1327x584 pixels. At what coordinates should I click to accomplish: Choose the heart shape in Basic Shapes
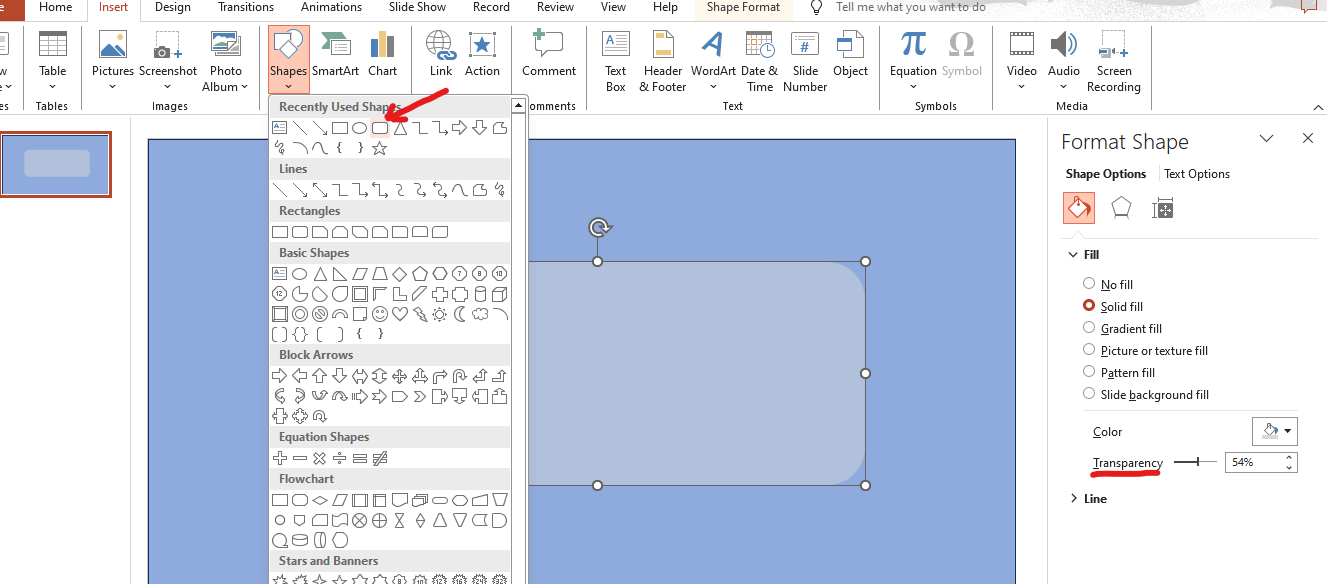point(400,314)
